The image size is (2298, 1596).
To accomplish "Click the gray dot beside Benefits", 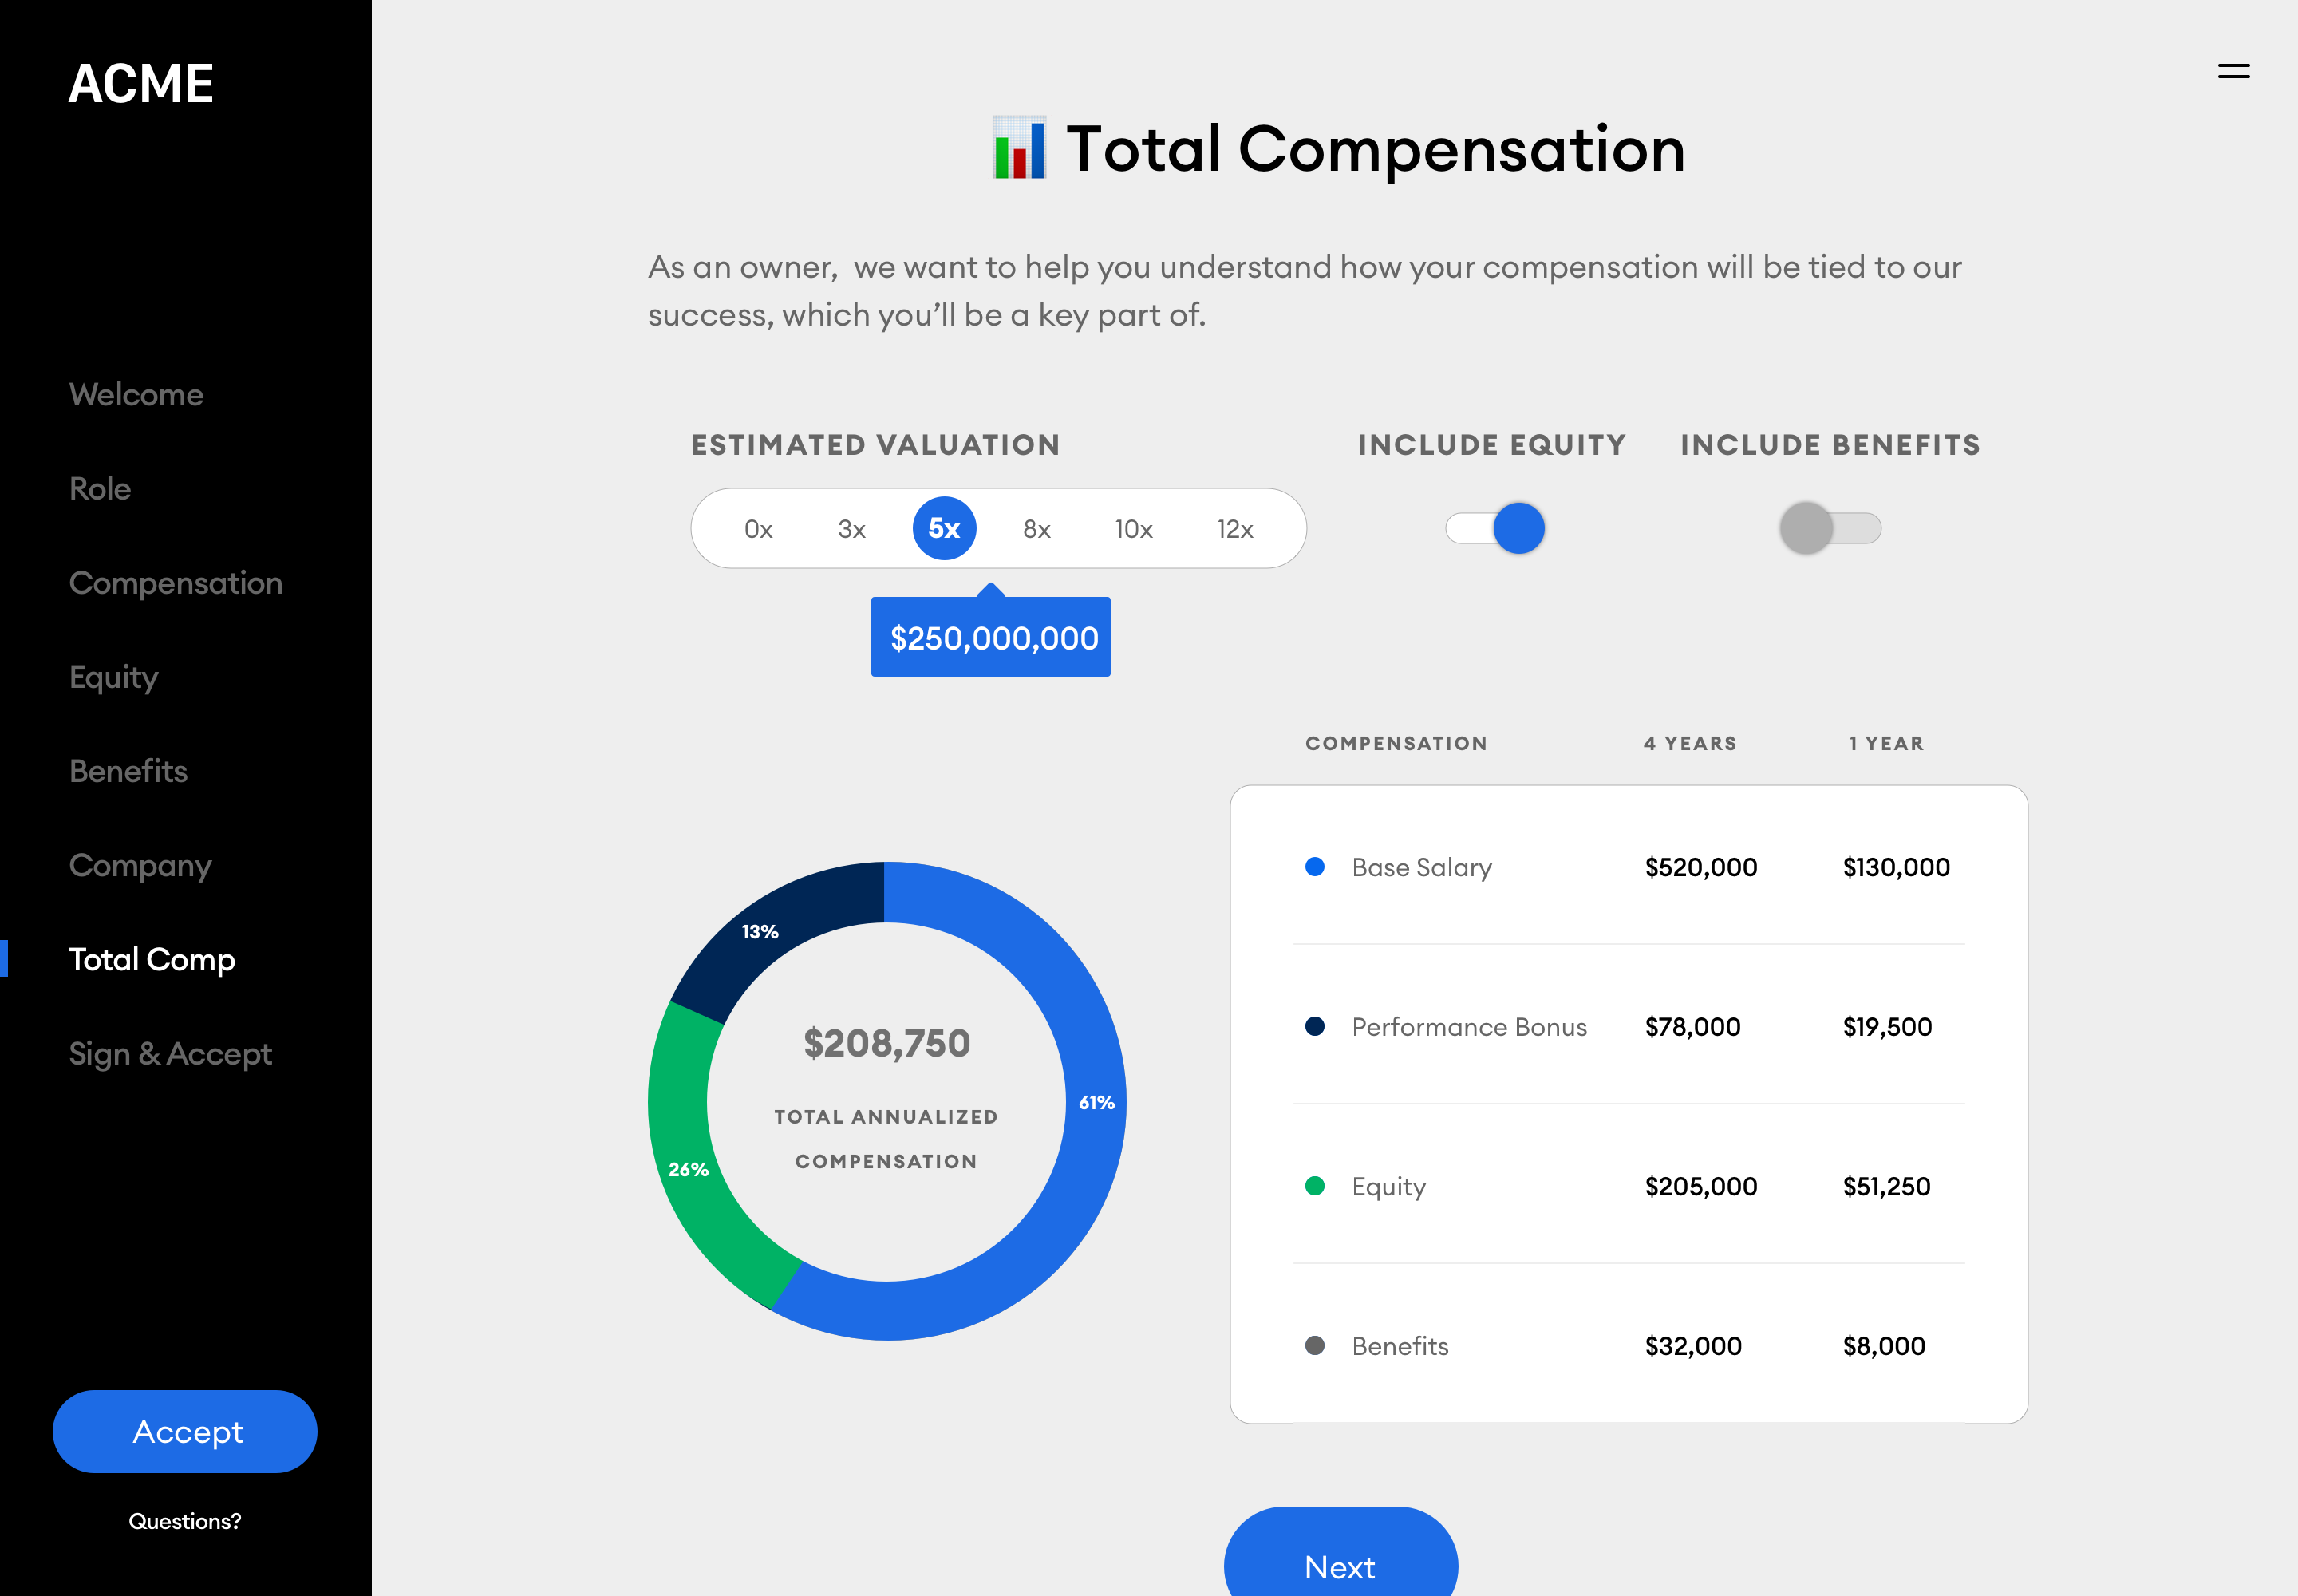I will [1314, 1346].
